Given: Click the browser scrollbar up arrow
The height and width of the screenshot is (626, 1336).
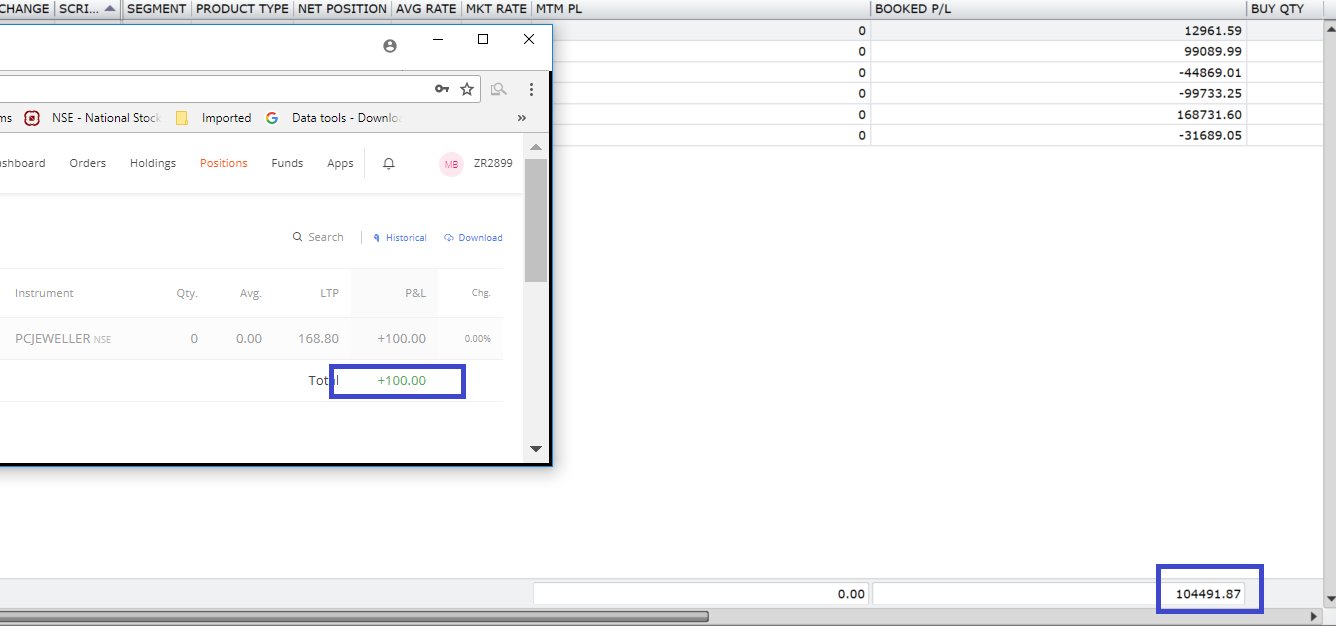Looking at the screenshot, I should (x=535, y=147).
